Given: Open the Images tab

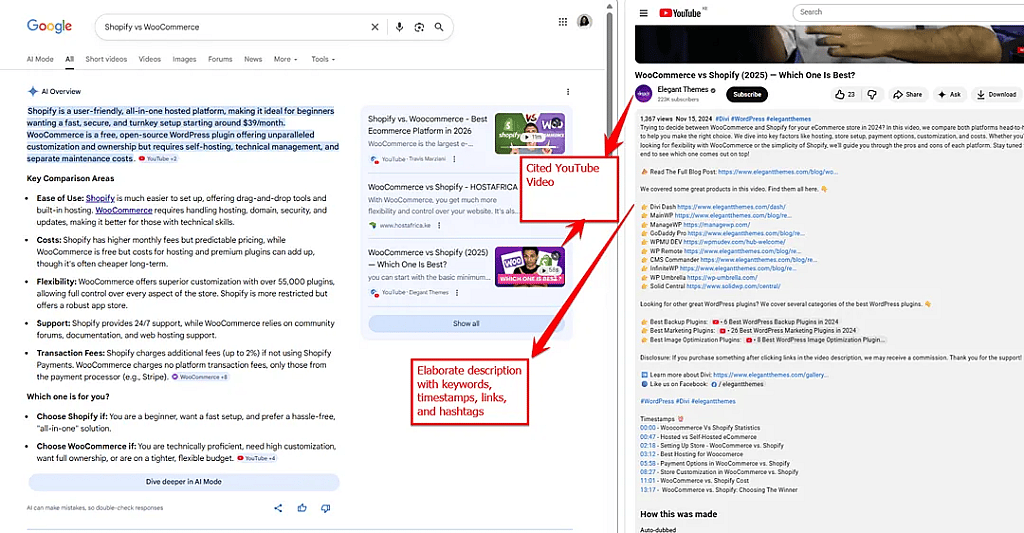Looking at the screenshot, I should pos(184,59).
